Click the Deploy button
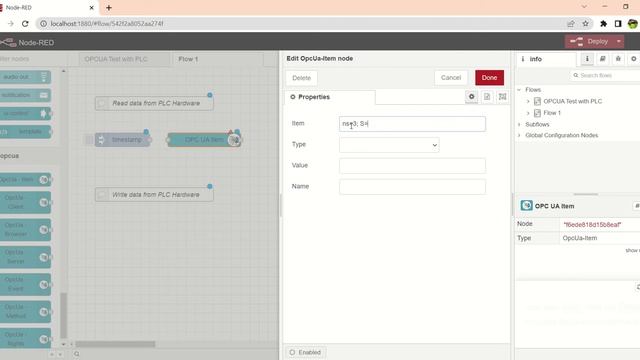Screen dimensions: 640x360 [x=589, y=42]
